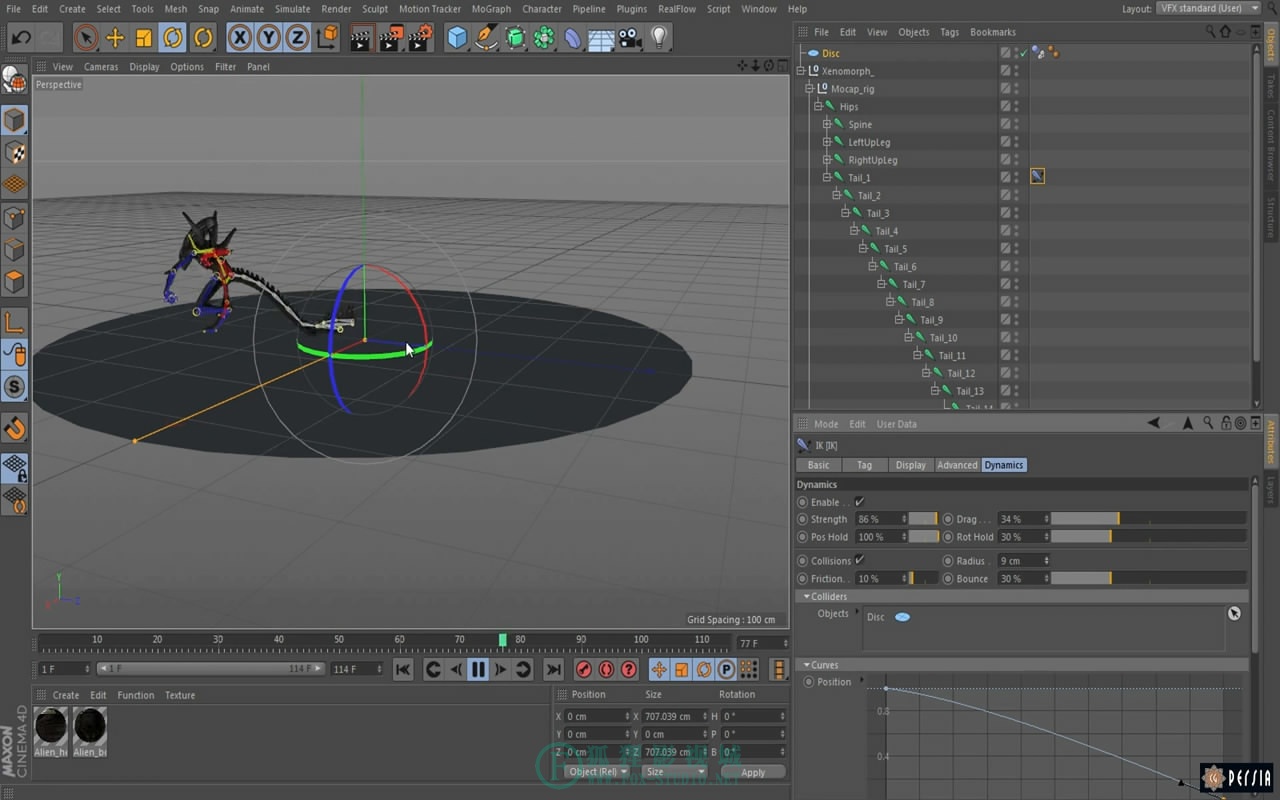Click the Record Active Objects button
The height and width of the screenshot is (800, 1280).
[x=584, y=669]
